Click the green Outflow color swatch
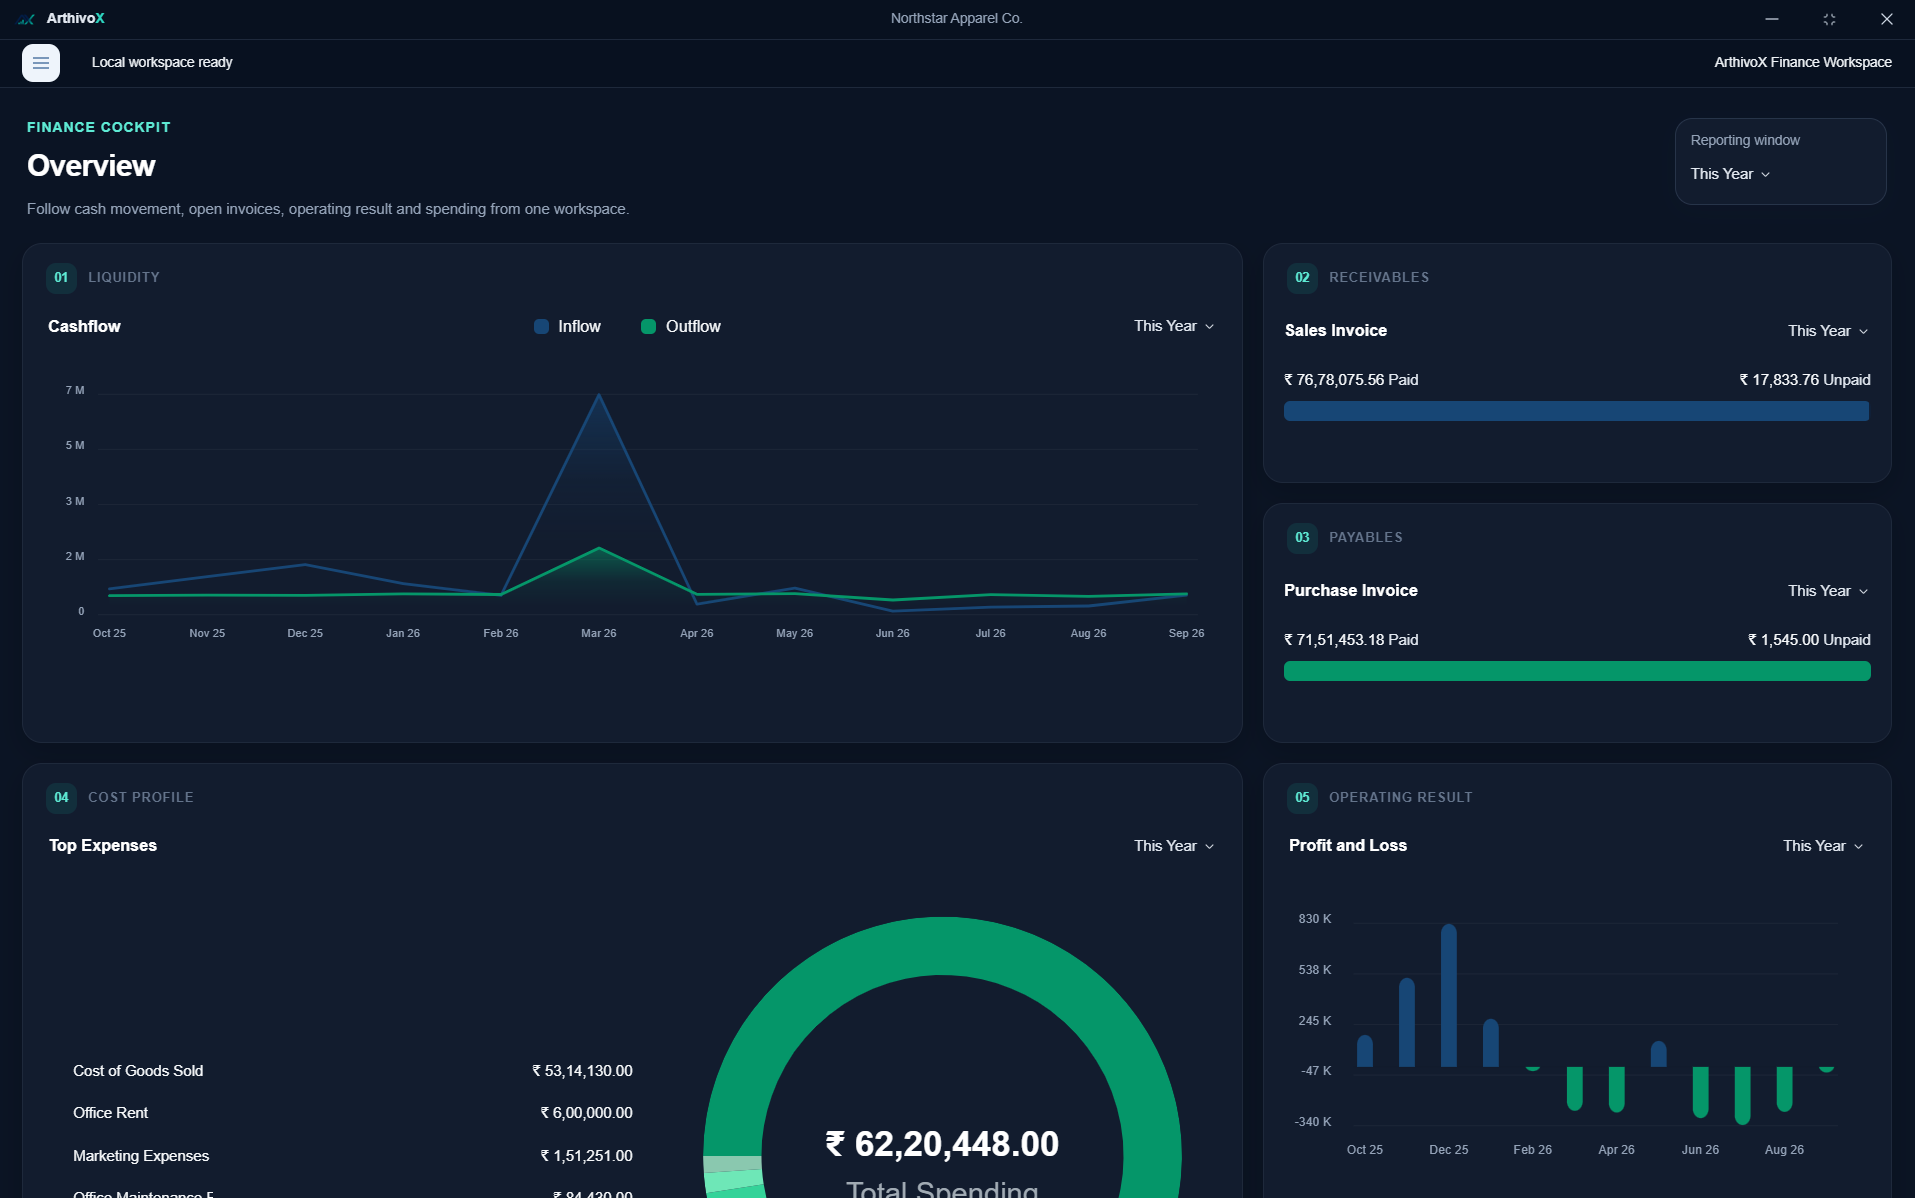The height and width of the screenshot is (1198, 1915). (x=648, y=327)
